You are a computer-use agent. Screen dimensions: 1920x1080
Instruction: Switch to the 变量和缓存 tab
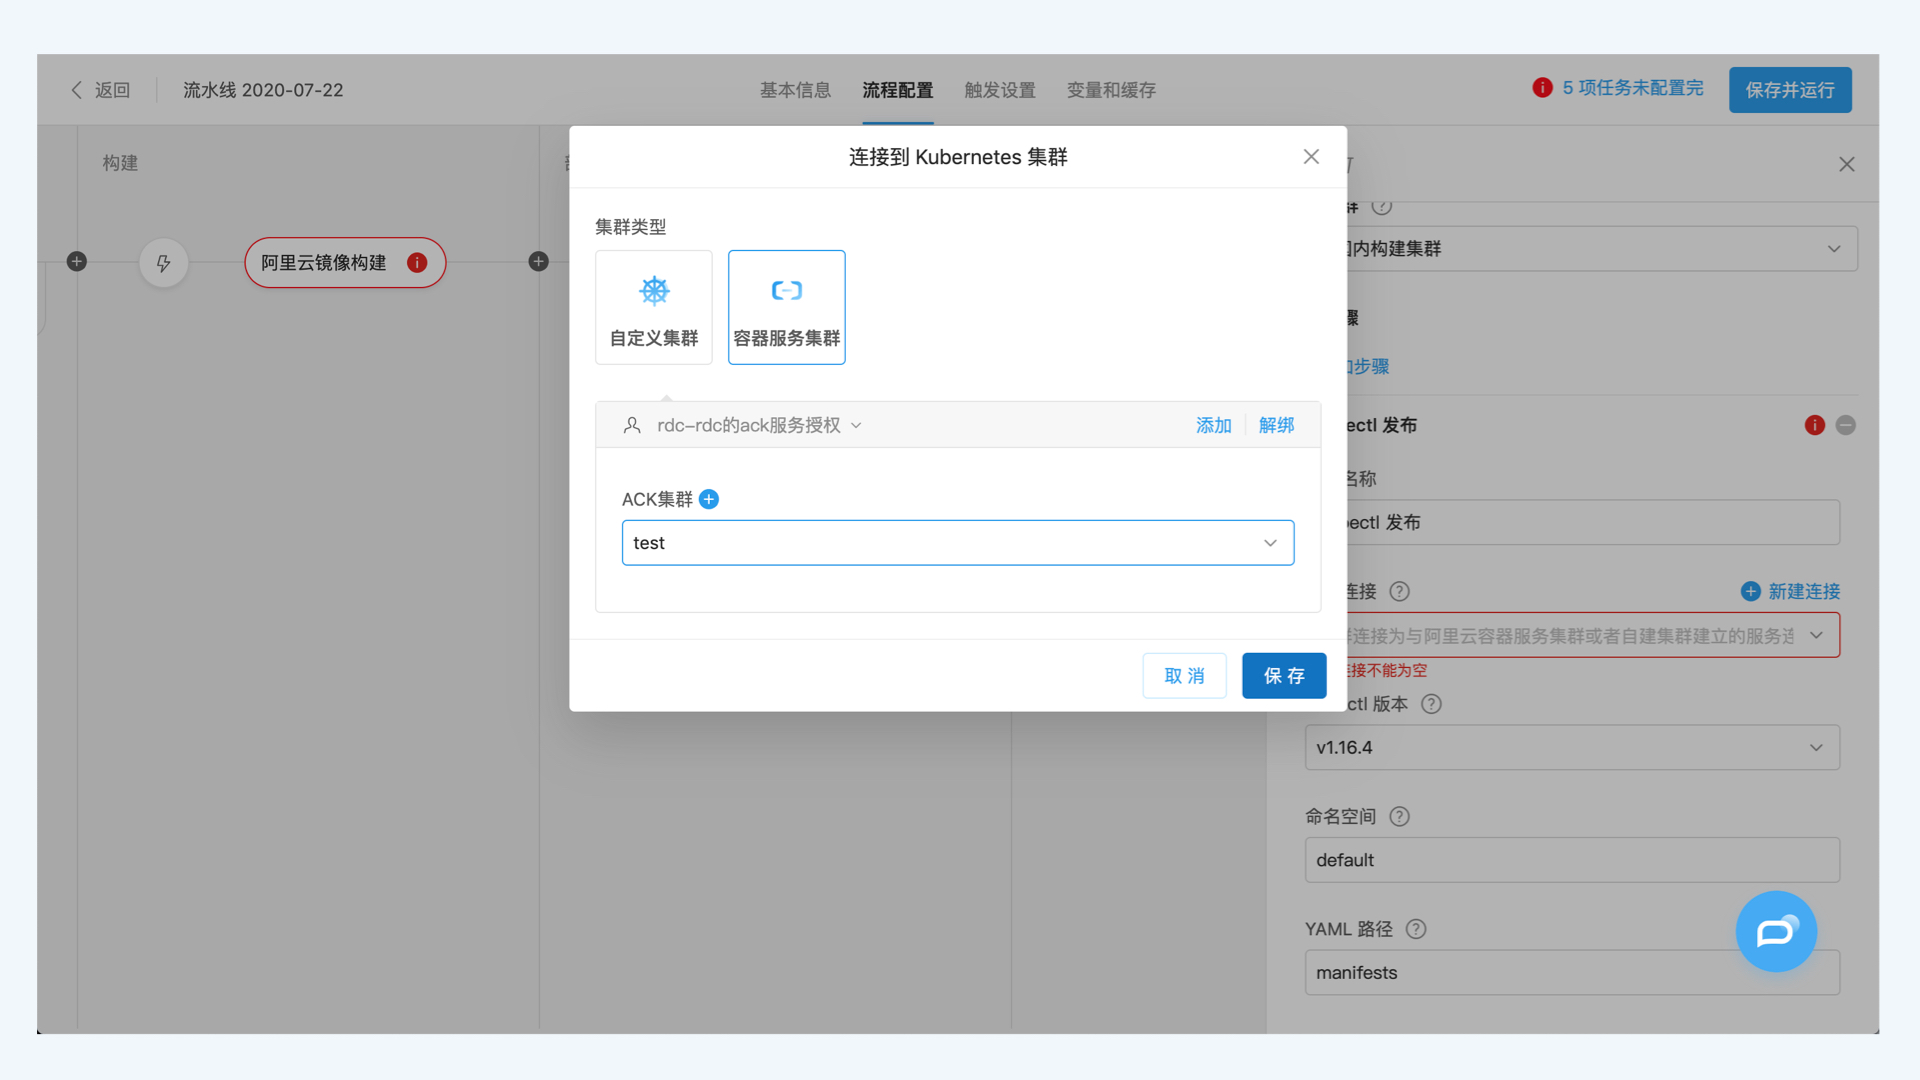[1110, 90]
